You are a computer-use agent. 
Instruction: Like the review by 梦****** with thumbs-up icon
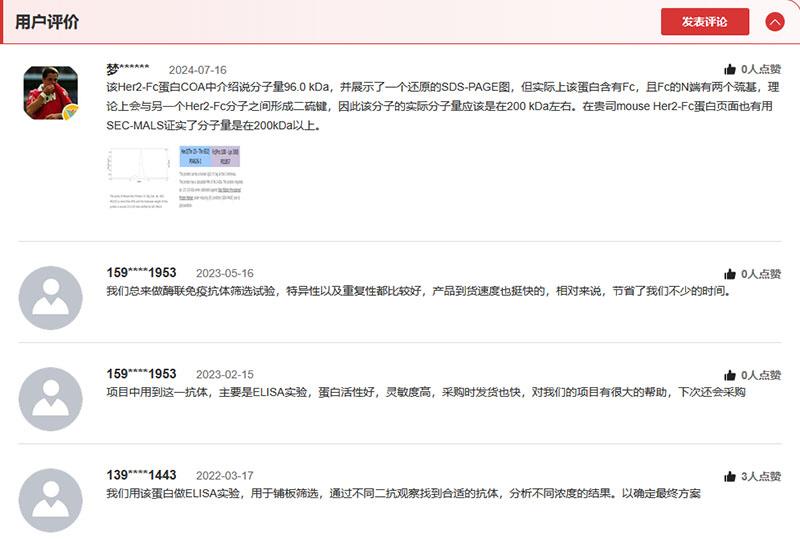pos(730,70)
